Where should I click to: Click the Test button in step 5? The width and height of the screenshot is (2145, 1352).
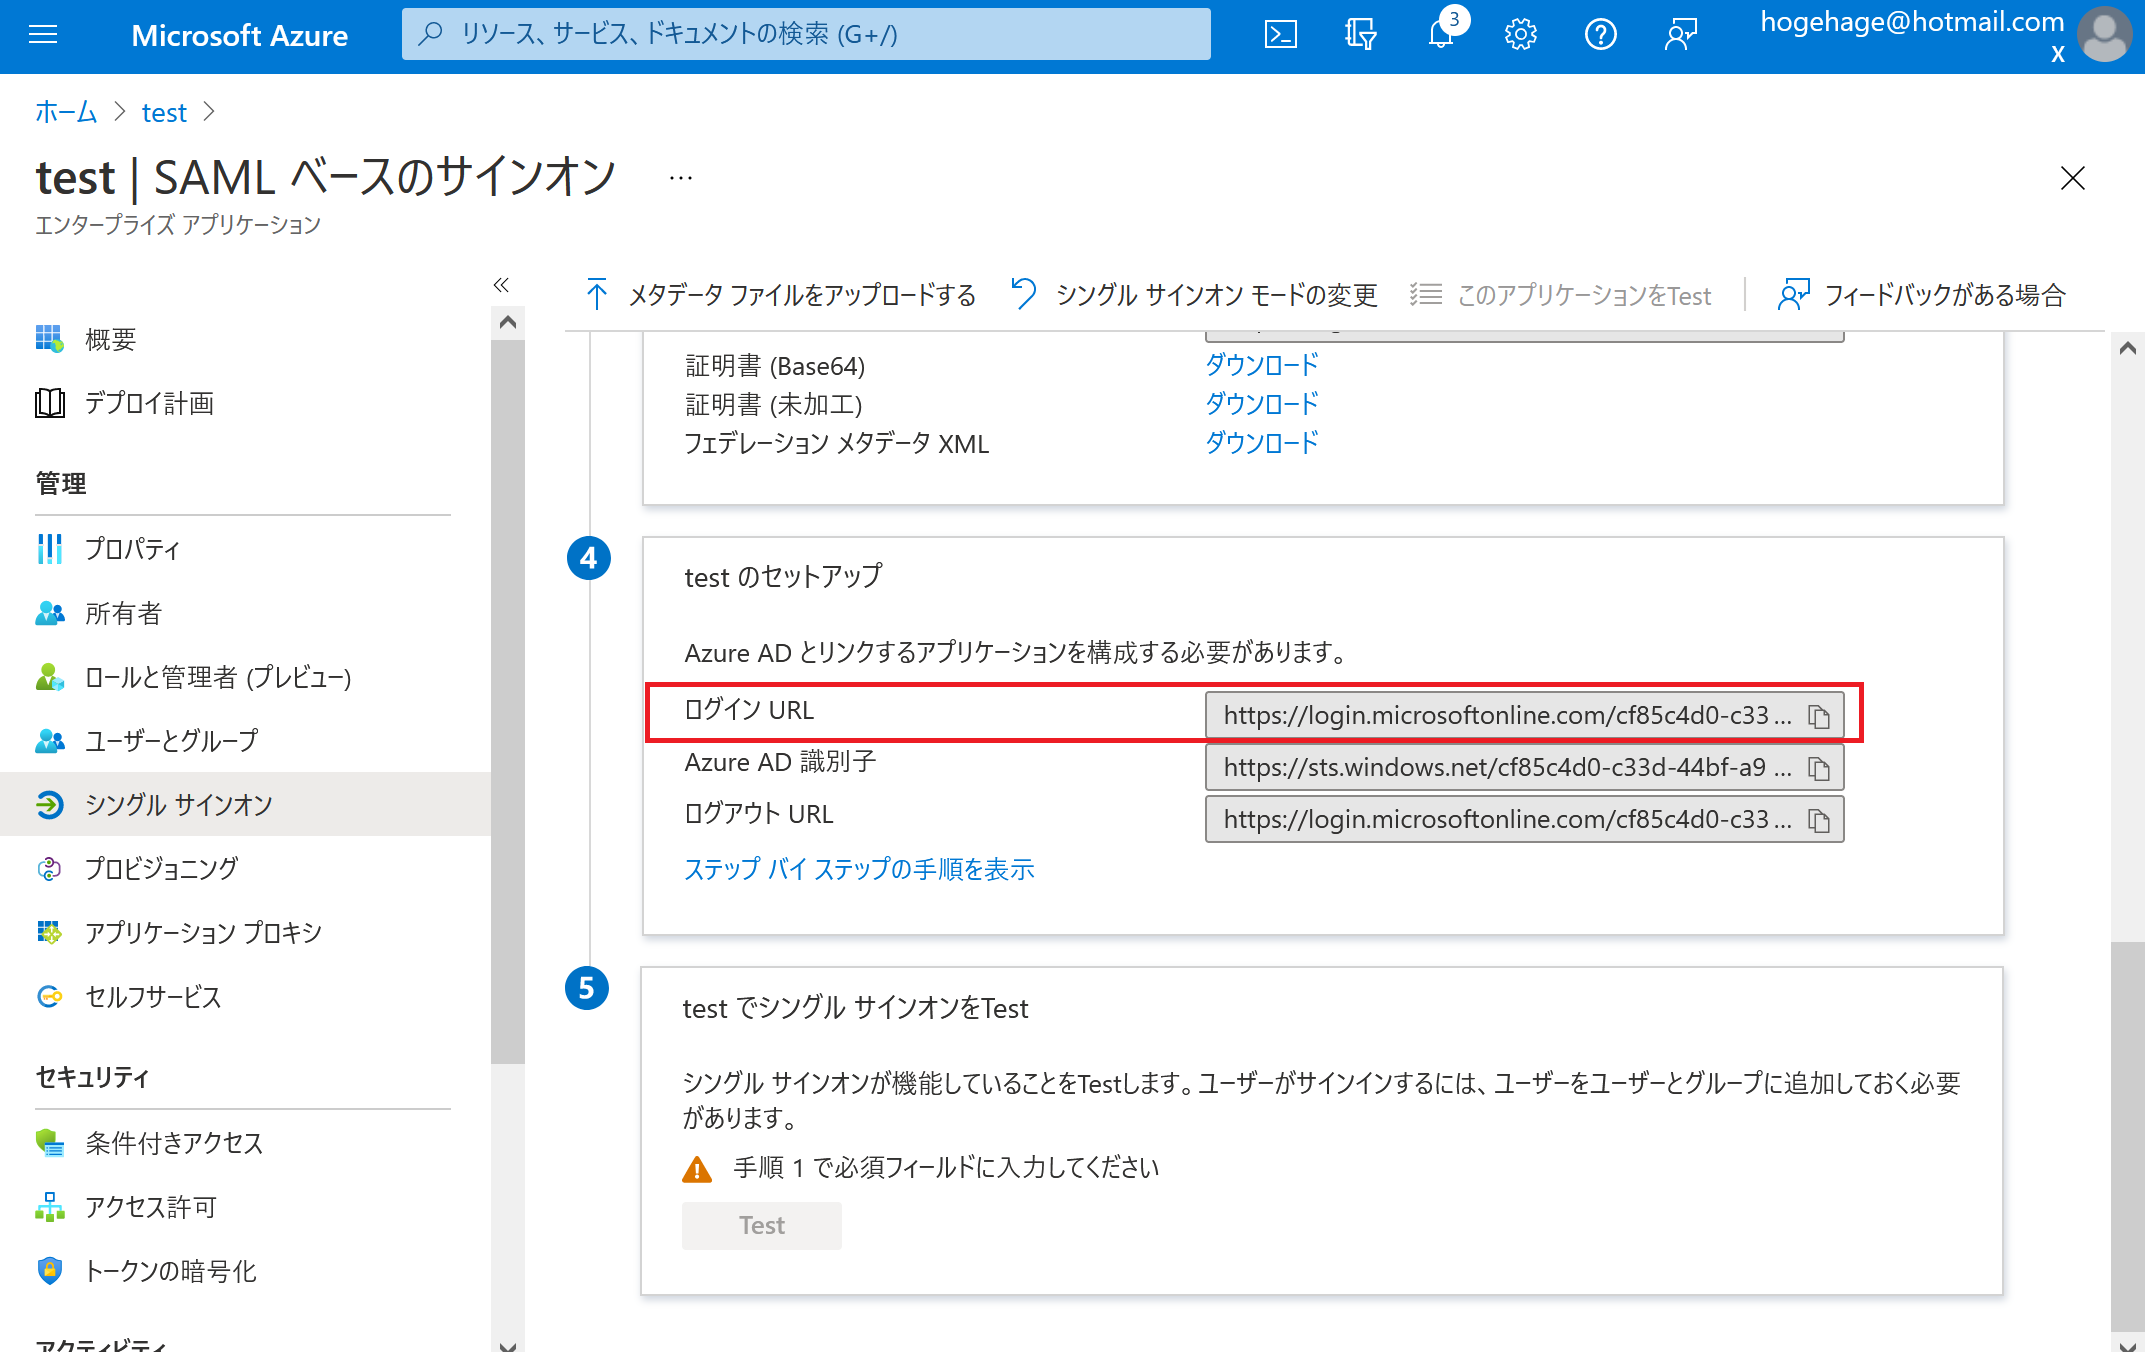[x=762, y=1225]
